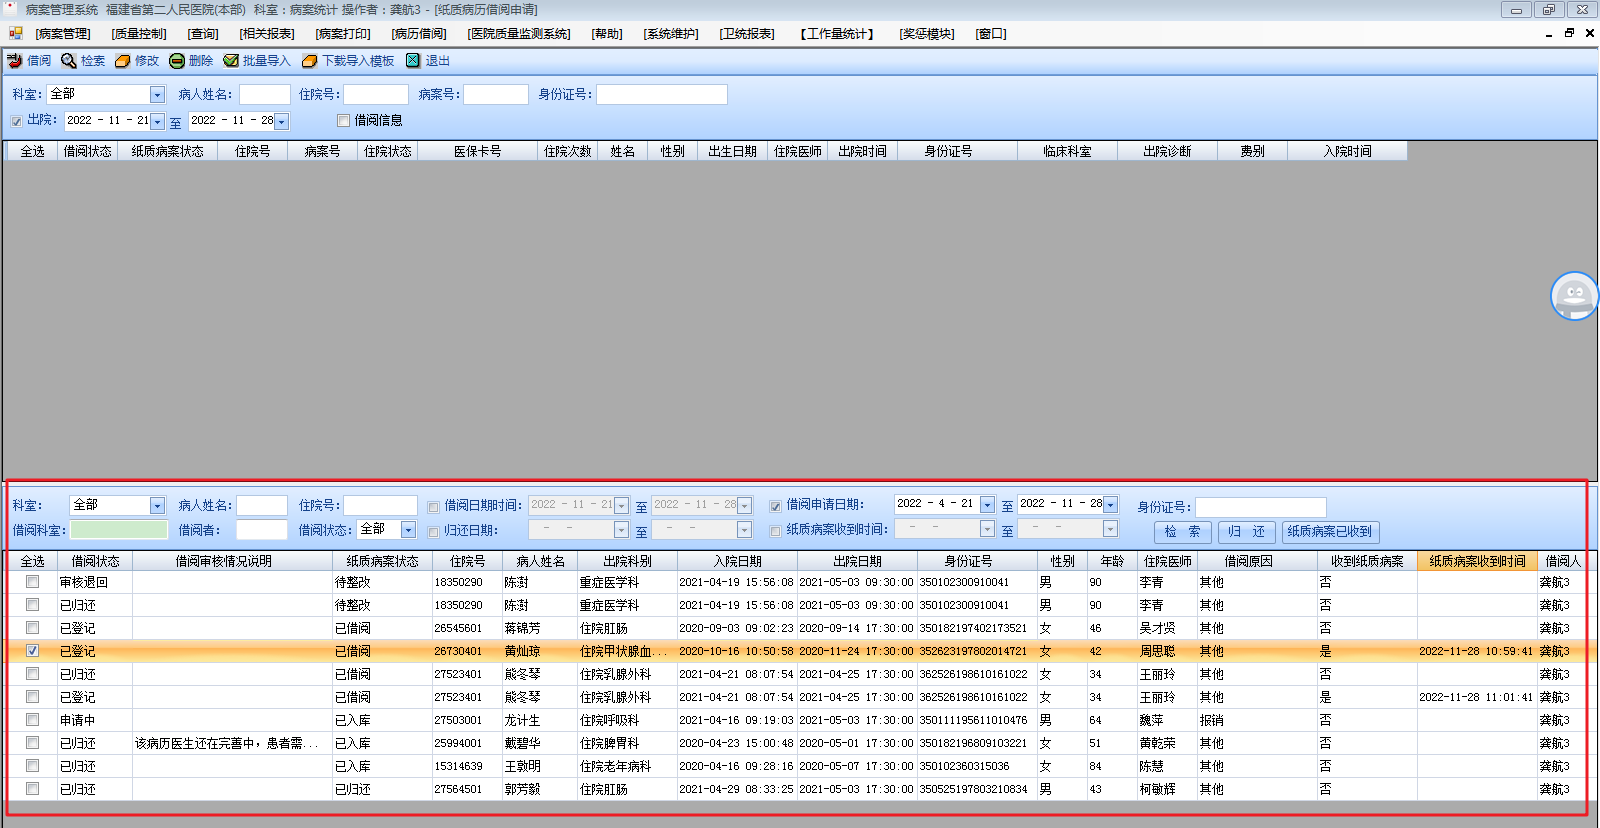Open the [系统维护] menu
Screen dimensions: 1600x828
tap(671, 34)
